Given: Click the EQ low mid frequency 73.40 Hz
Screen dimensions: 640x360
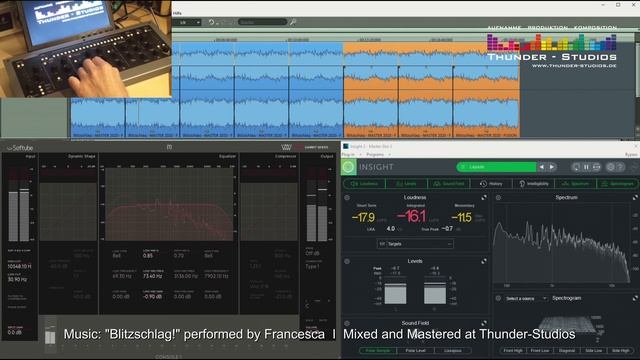Looking at the screenshot, I should (x=152, y=276).
